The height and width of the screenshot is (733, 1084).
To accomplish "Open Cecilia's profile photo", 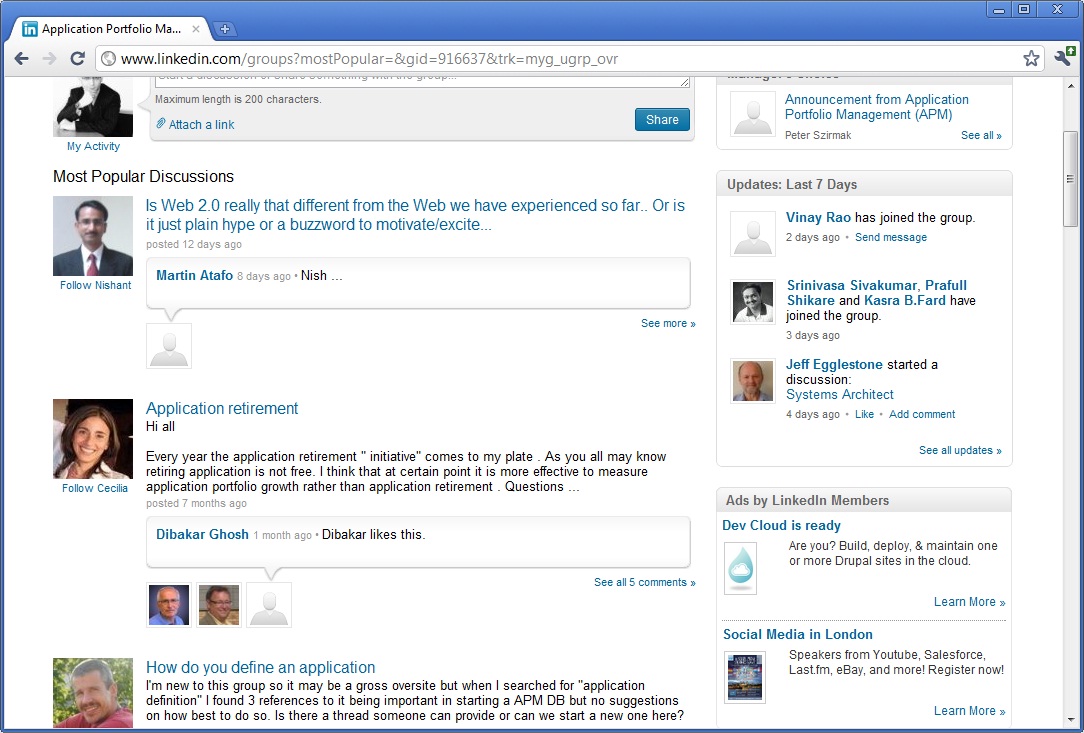I will point(93,439).
